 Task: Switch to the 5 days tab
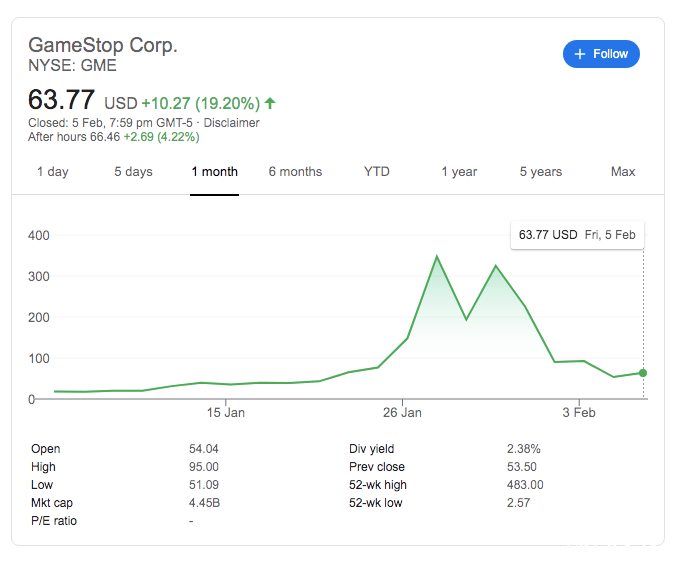click(x=133, y=171)
